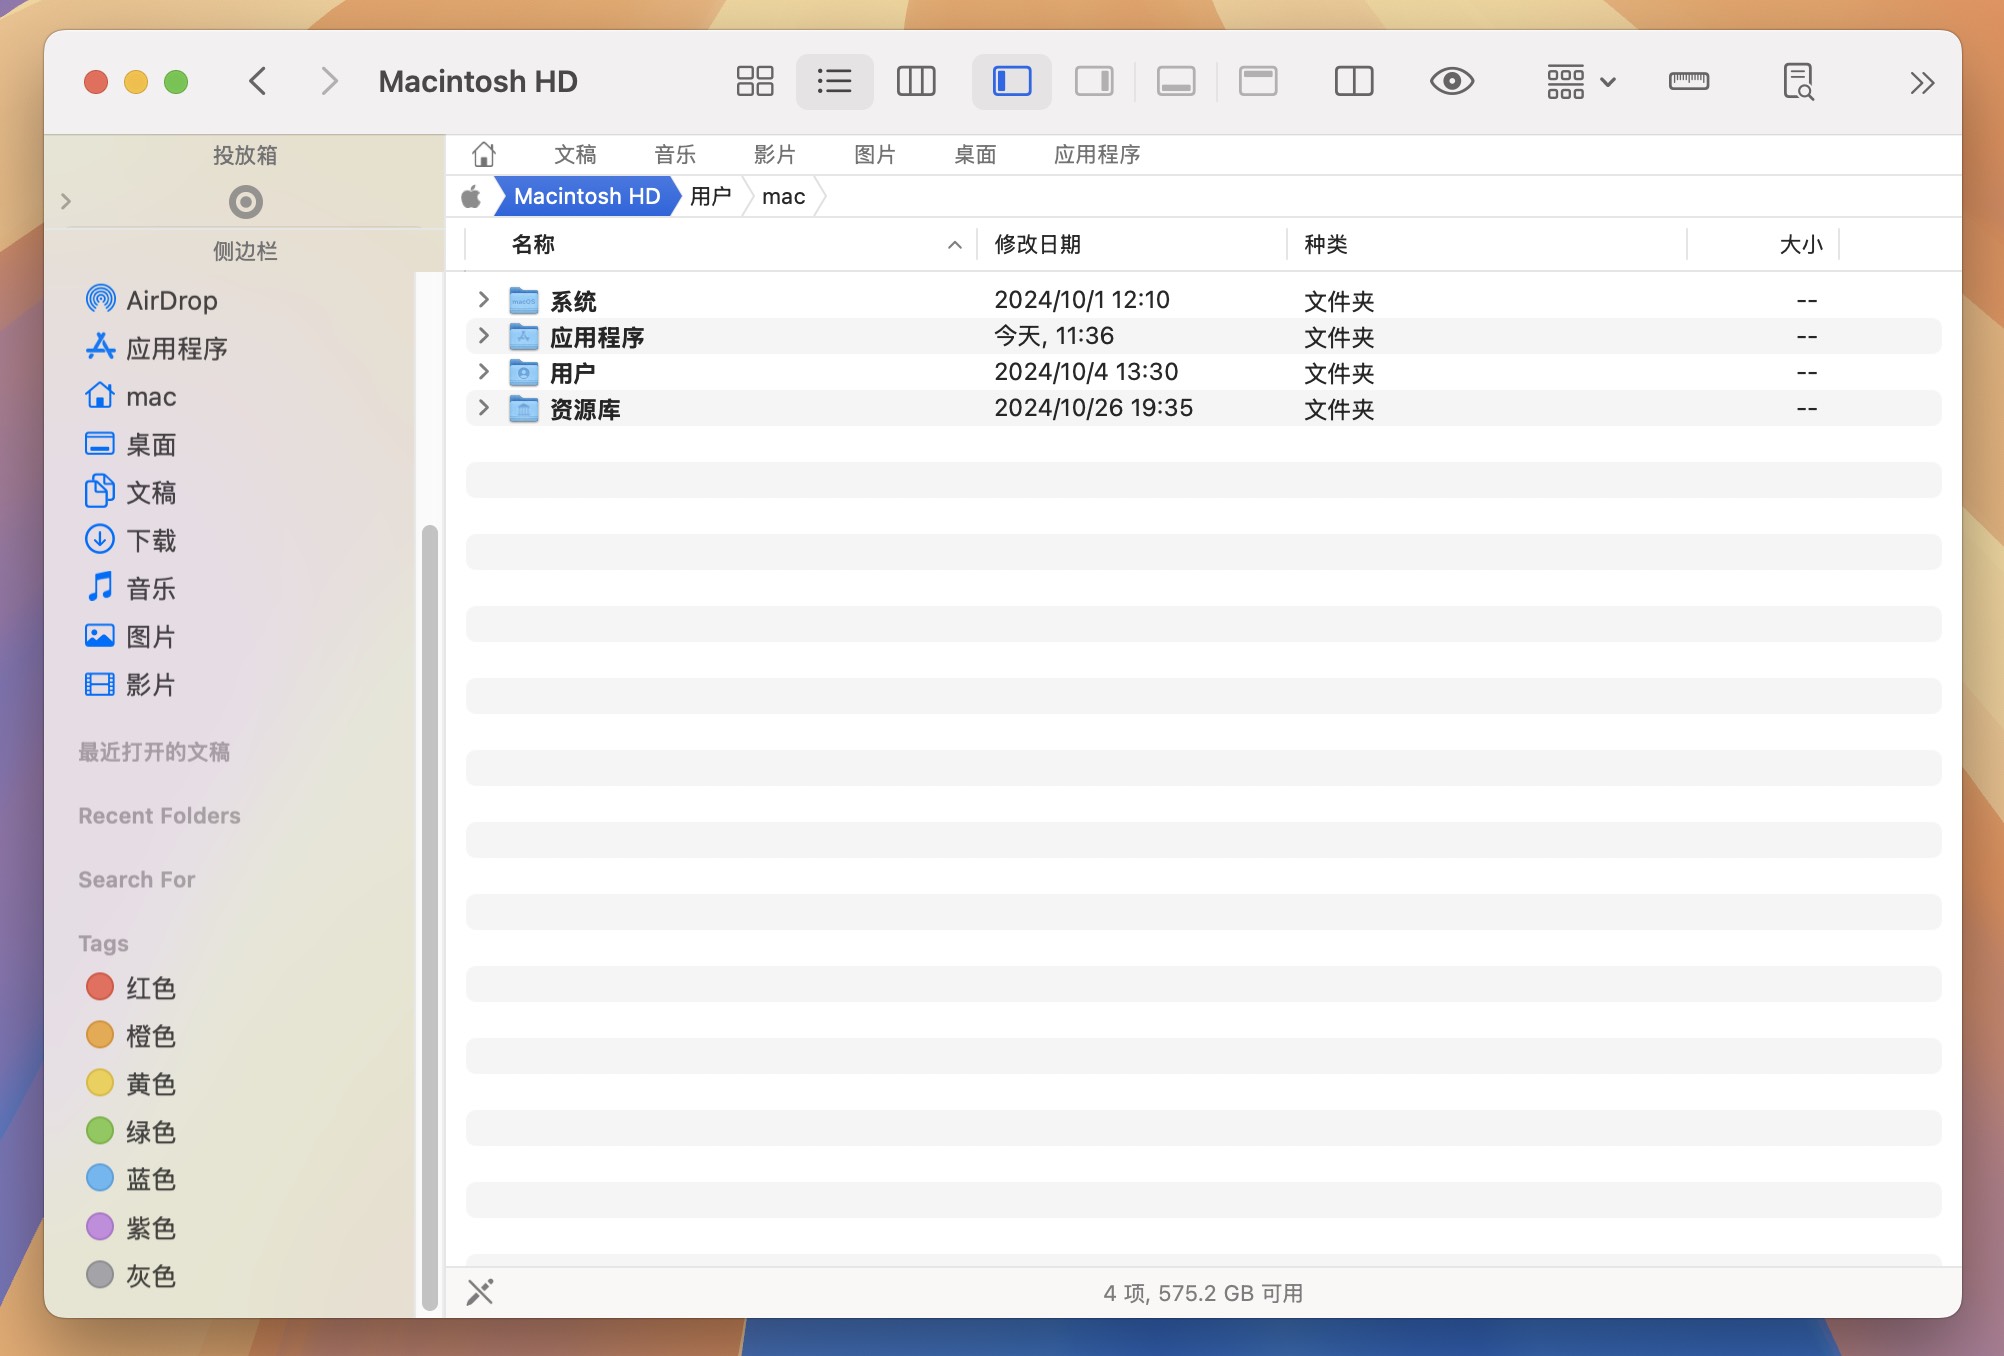Open the search icon on the toolbar
Screen dimensions: 2004x1356
pos(1798,81)
